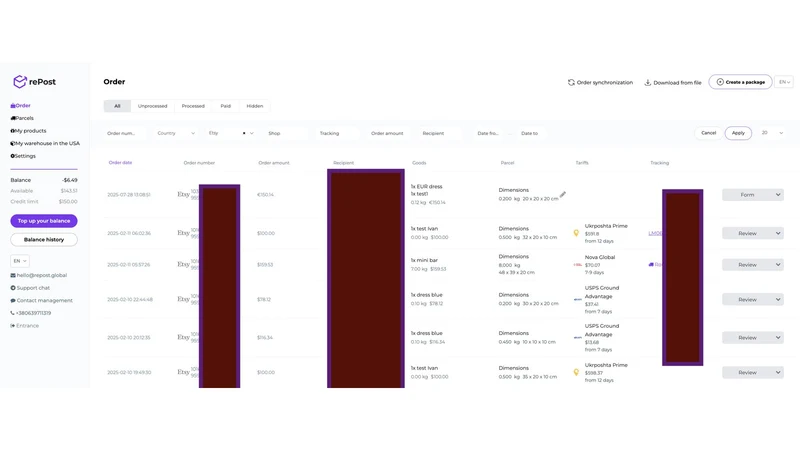Open the EN language selector in the header
The height and width of the screenshot is (450, 800).
click(784, 82)
